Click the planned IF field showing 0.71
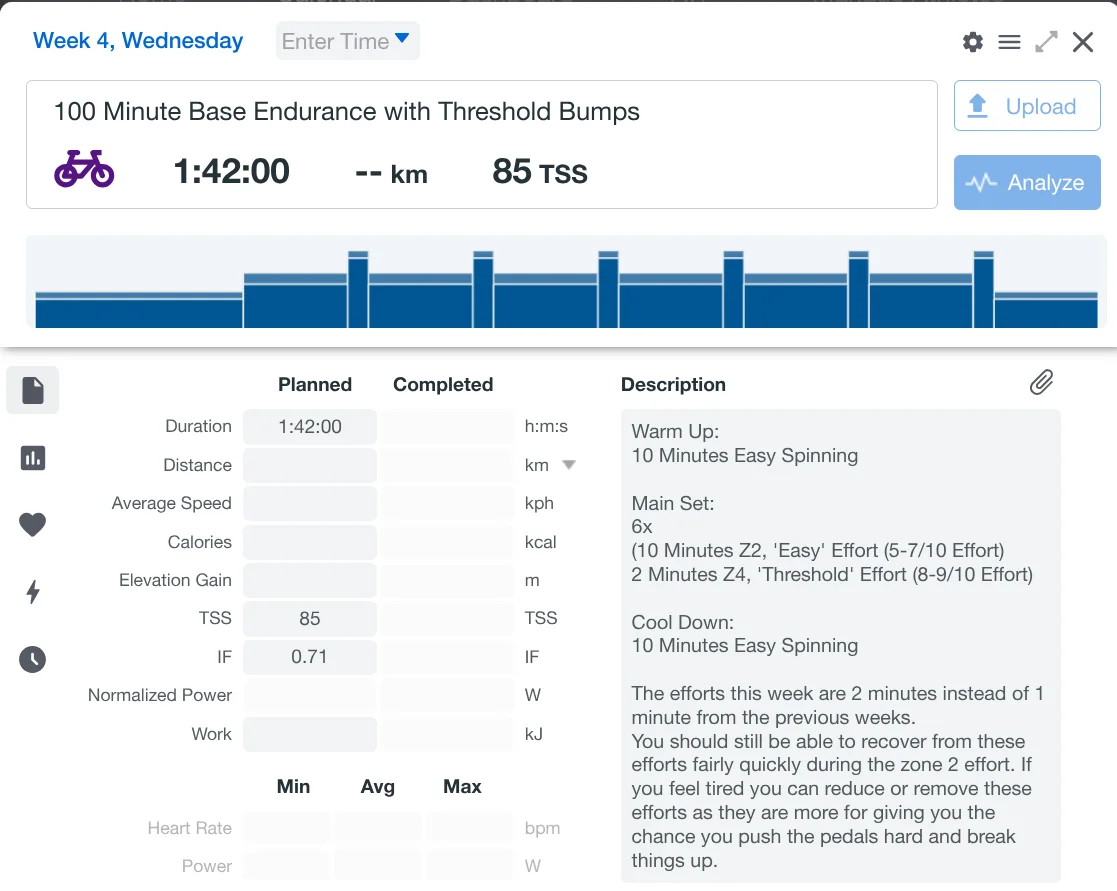The width and height of the screenshot is (1117, 891). pos(310,657)
